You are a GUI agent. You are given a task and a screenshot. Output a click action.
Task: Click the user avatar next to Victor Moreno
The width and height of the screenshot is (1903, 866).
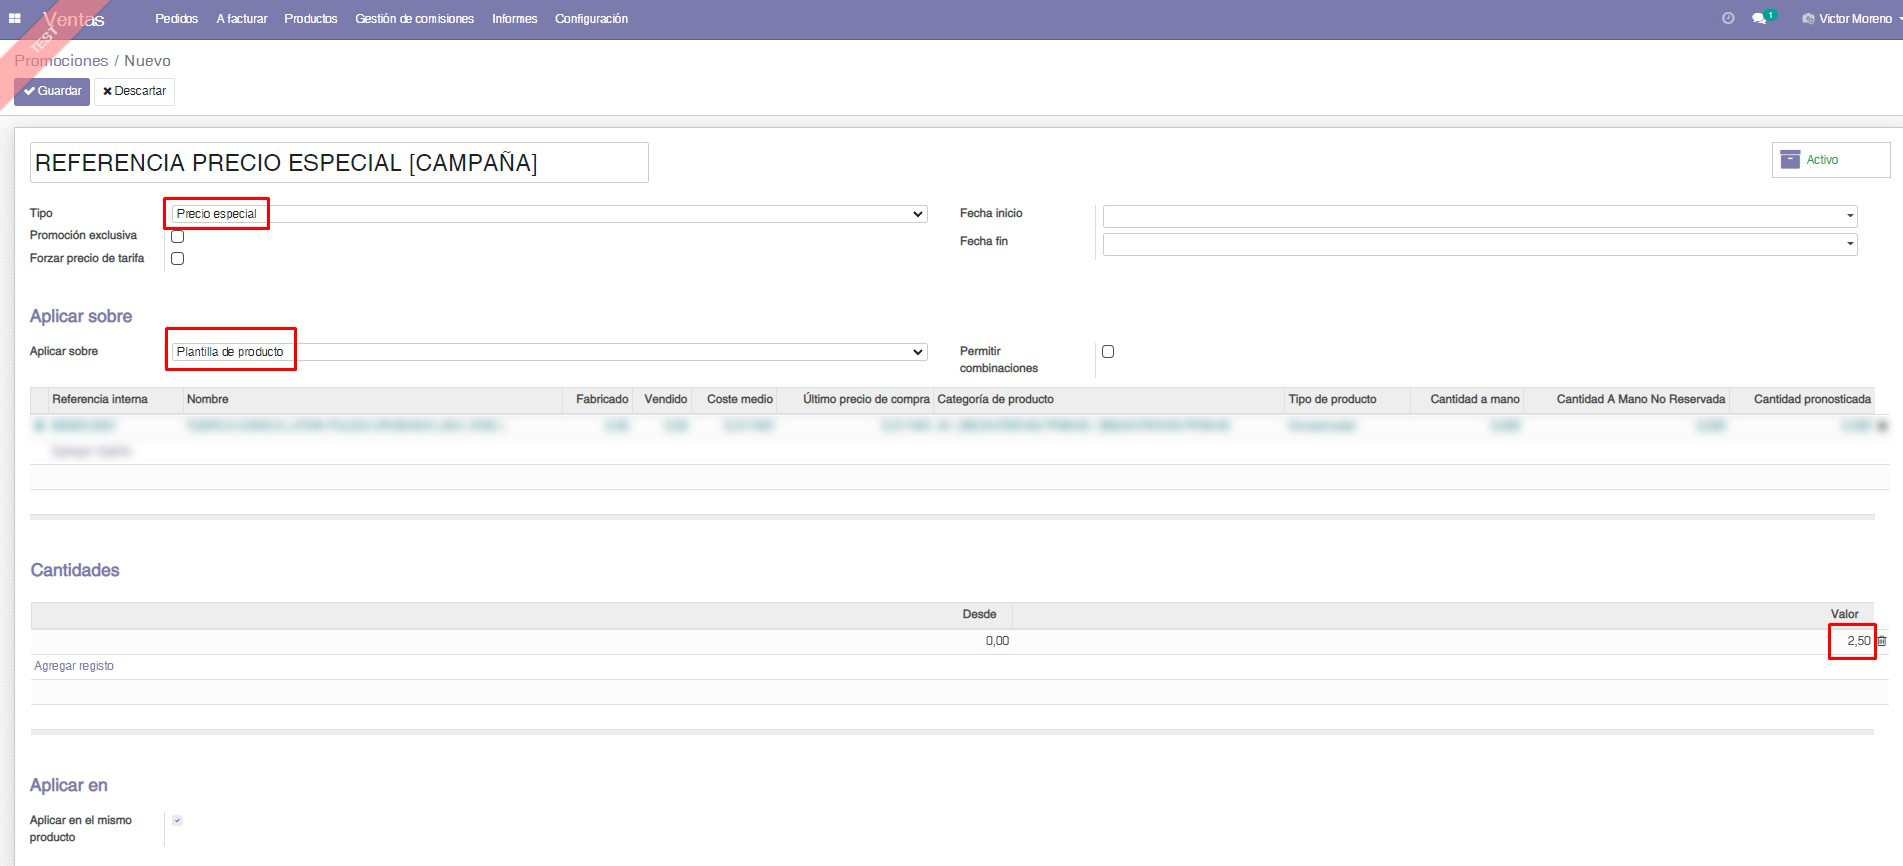point(1808,19)
